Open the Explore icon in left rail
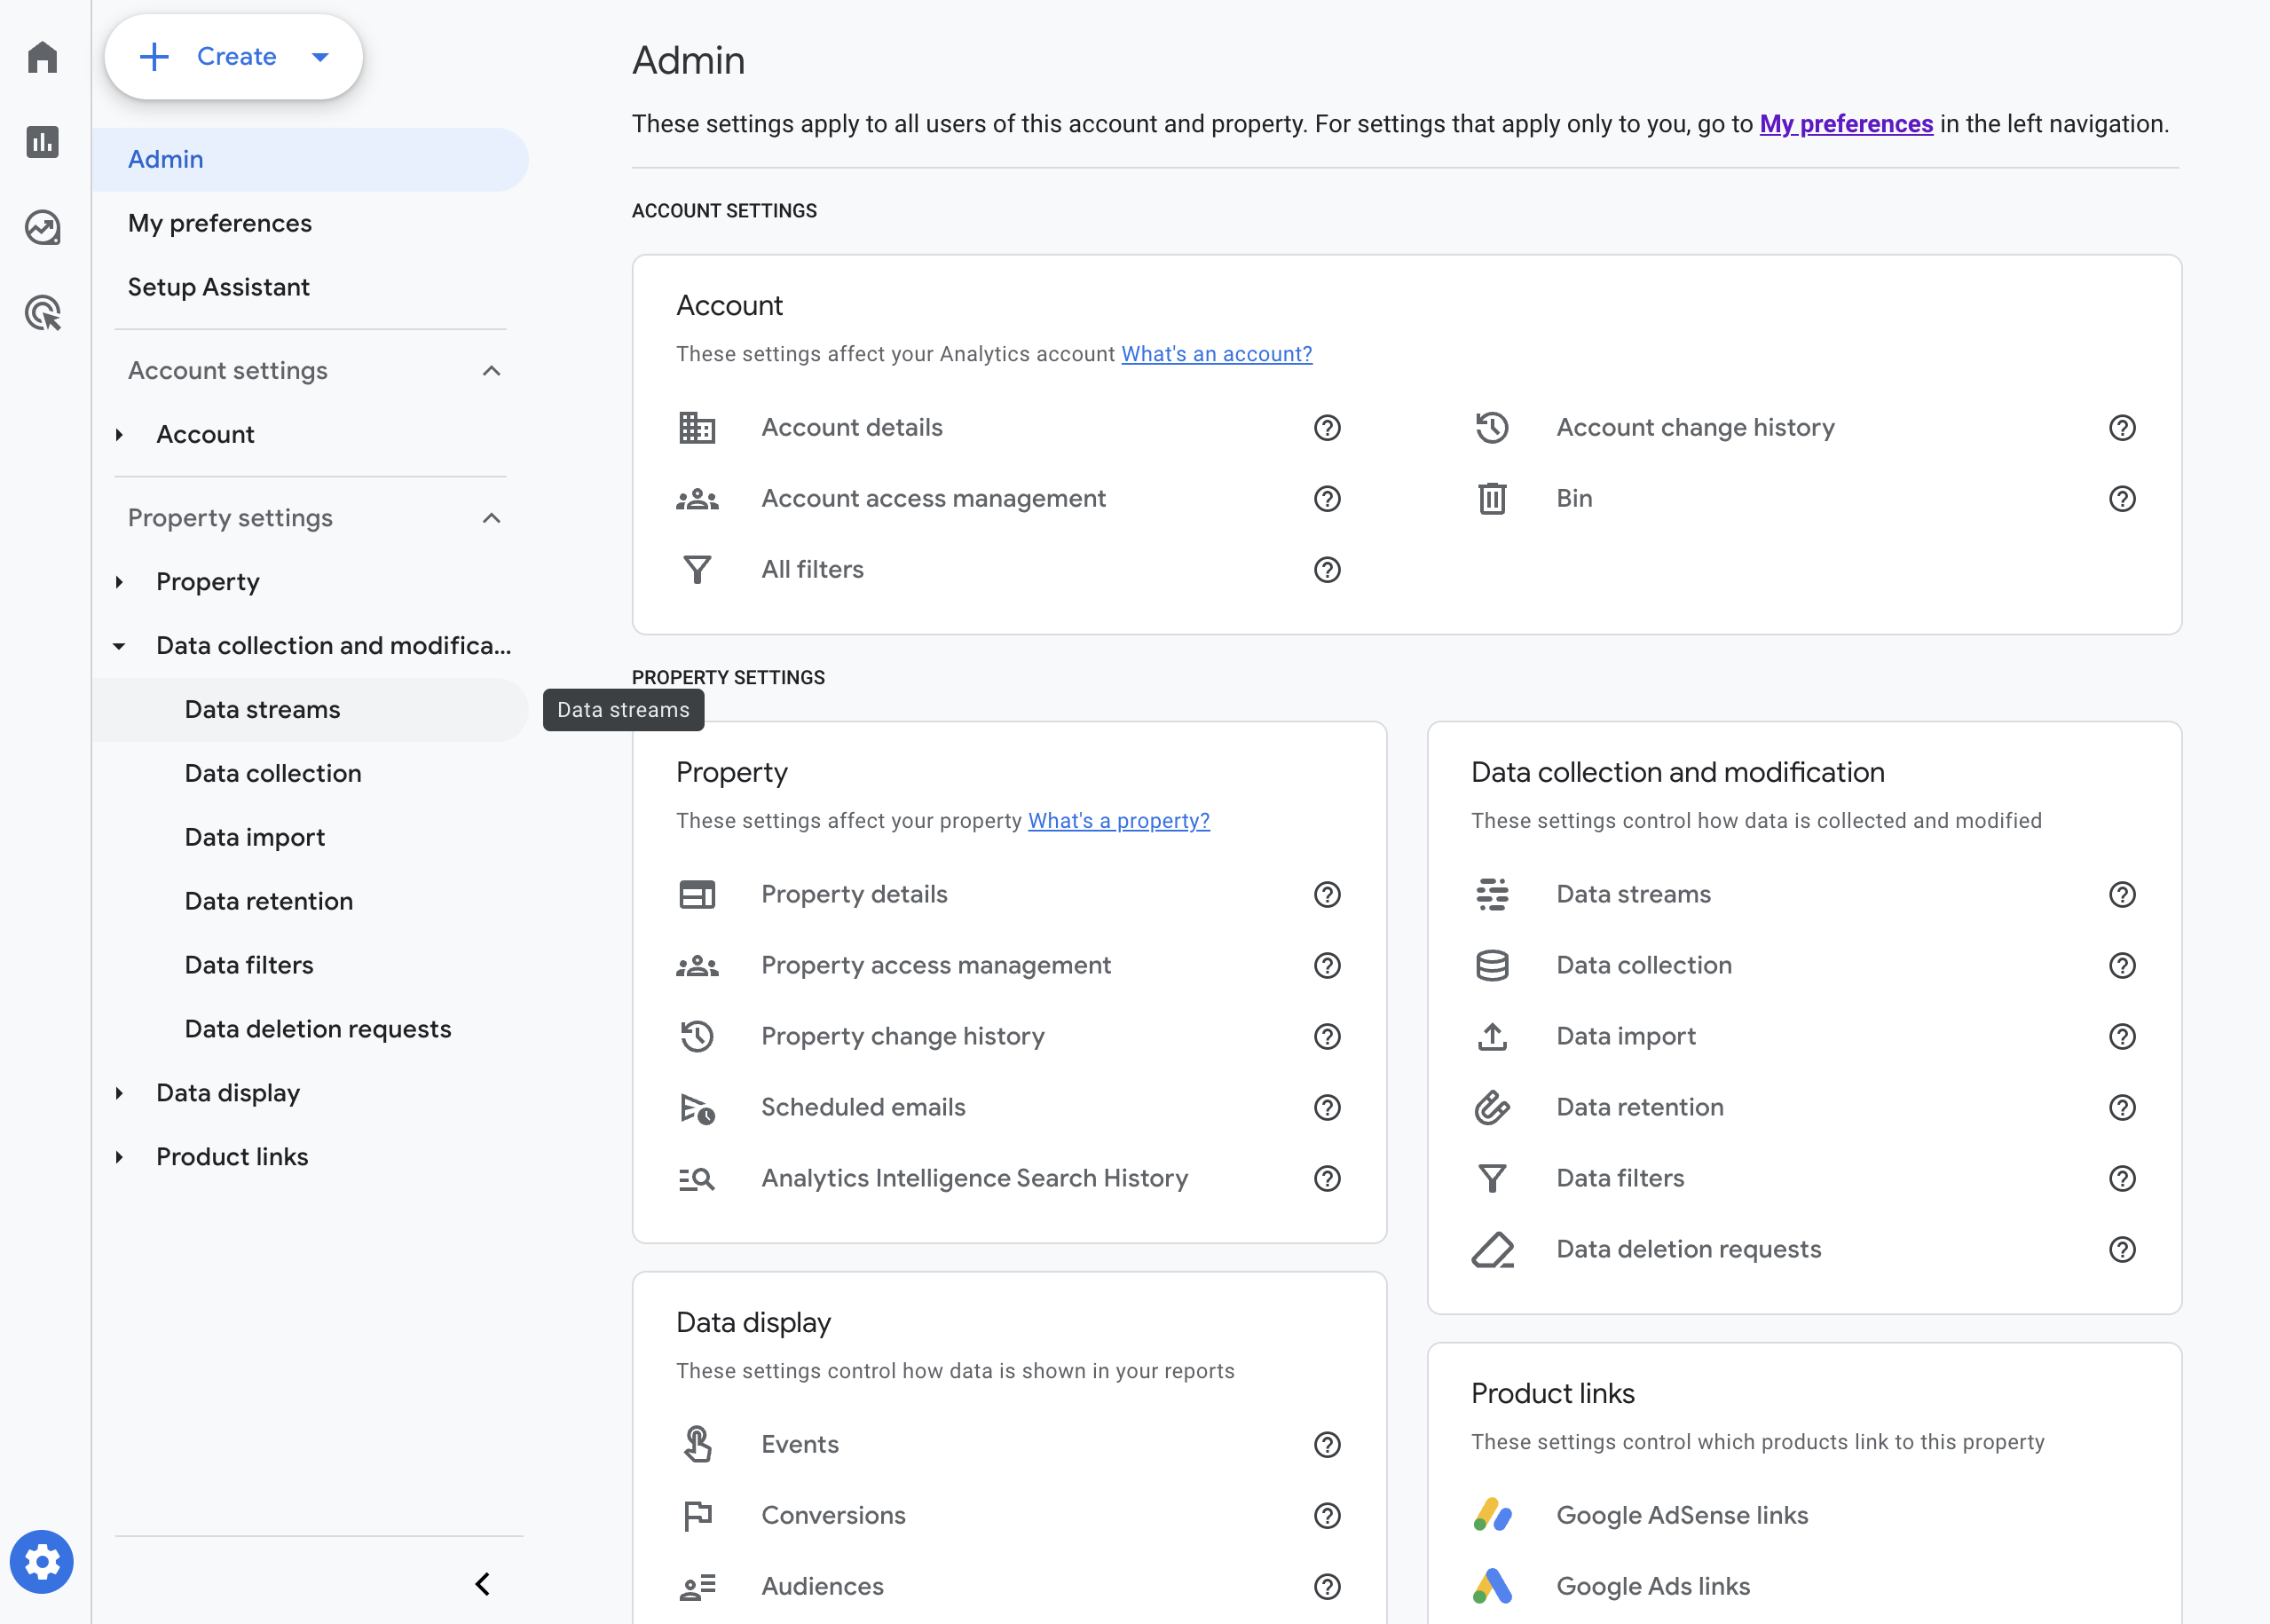Viewport: 2270px width, 1624px height. tap(42, 228)
